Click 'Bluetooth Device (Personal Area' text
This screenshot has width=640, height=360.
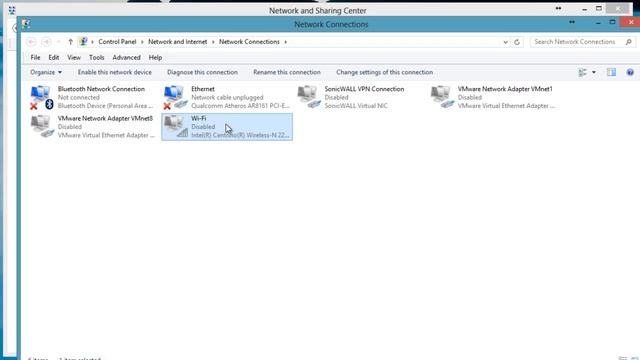tap(105, 106)
